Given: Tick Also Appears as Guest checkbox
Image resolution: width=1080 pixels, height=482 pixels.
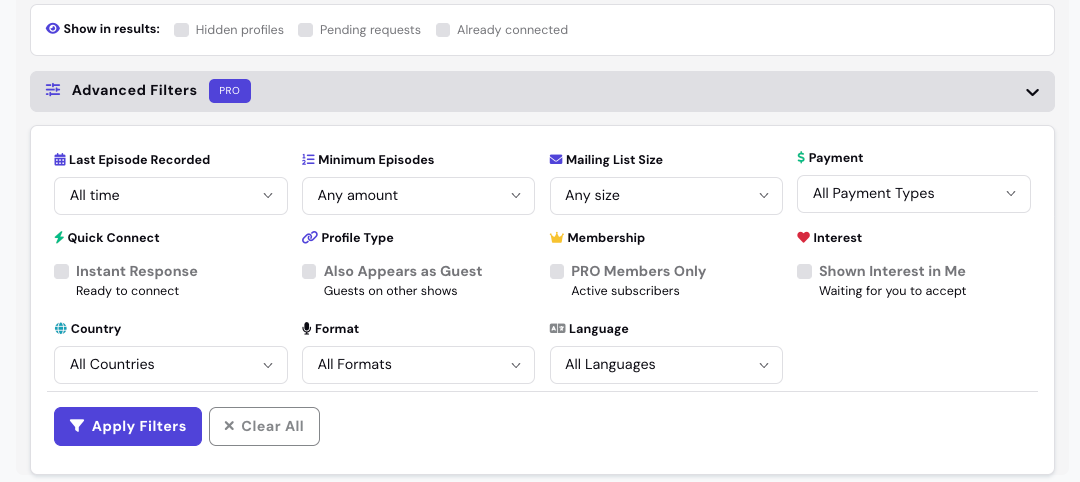Looking at the screenshot, I should click(309, 271).
